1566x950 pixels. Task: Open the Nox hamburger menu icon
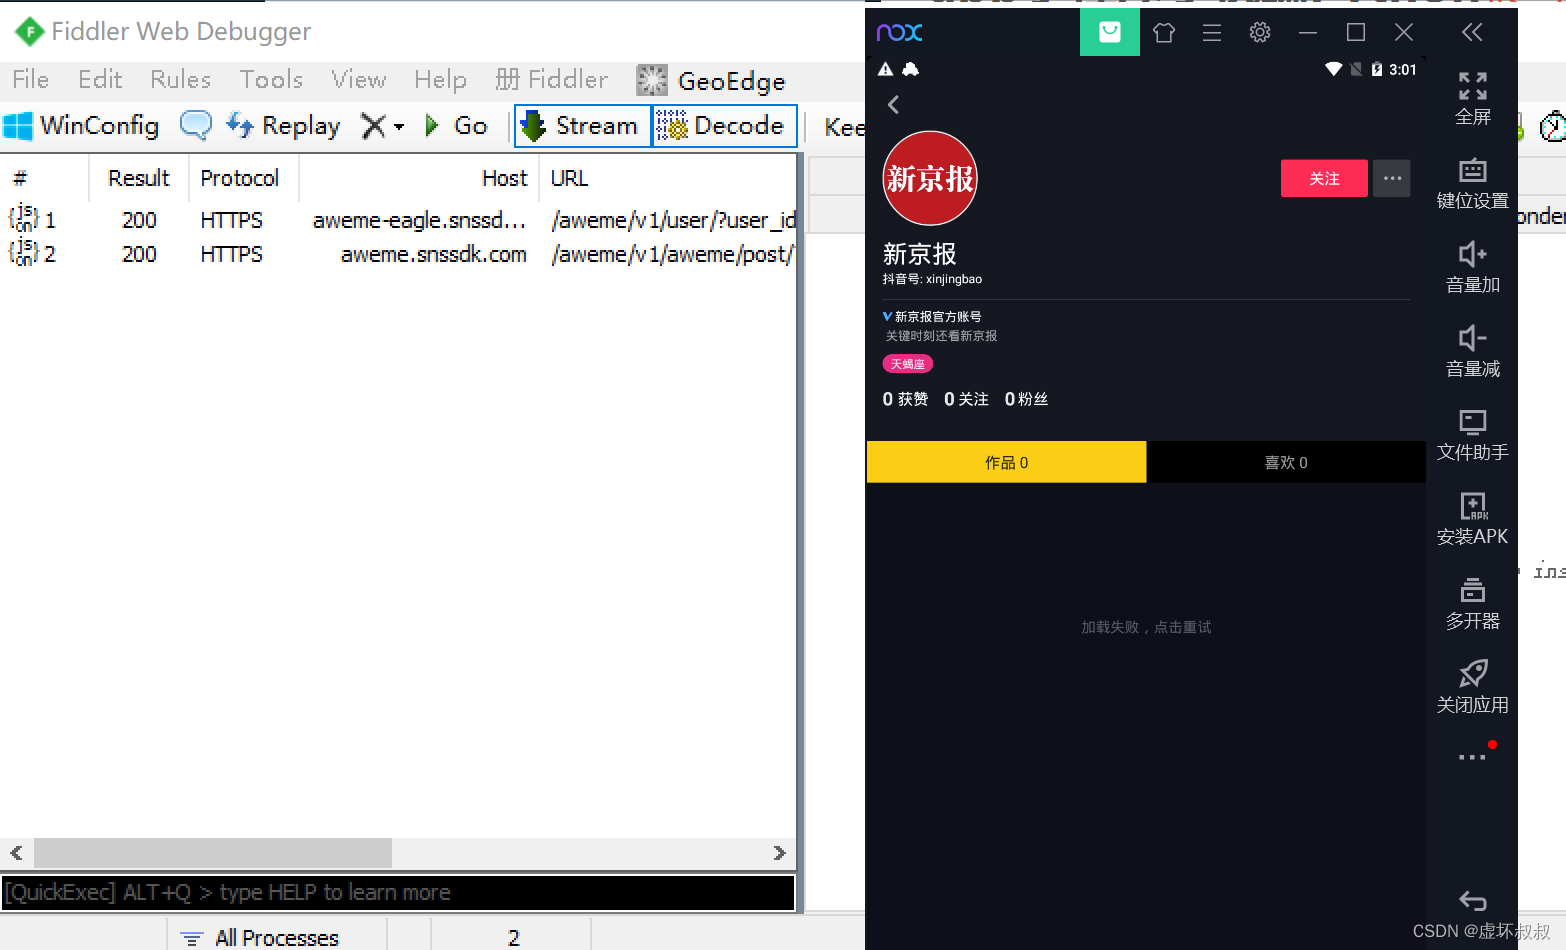click(1212, 32)
